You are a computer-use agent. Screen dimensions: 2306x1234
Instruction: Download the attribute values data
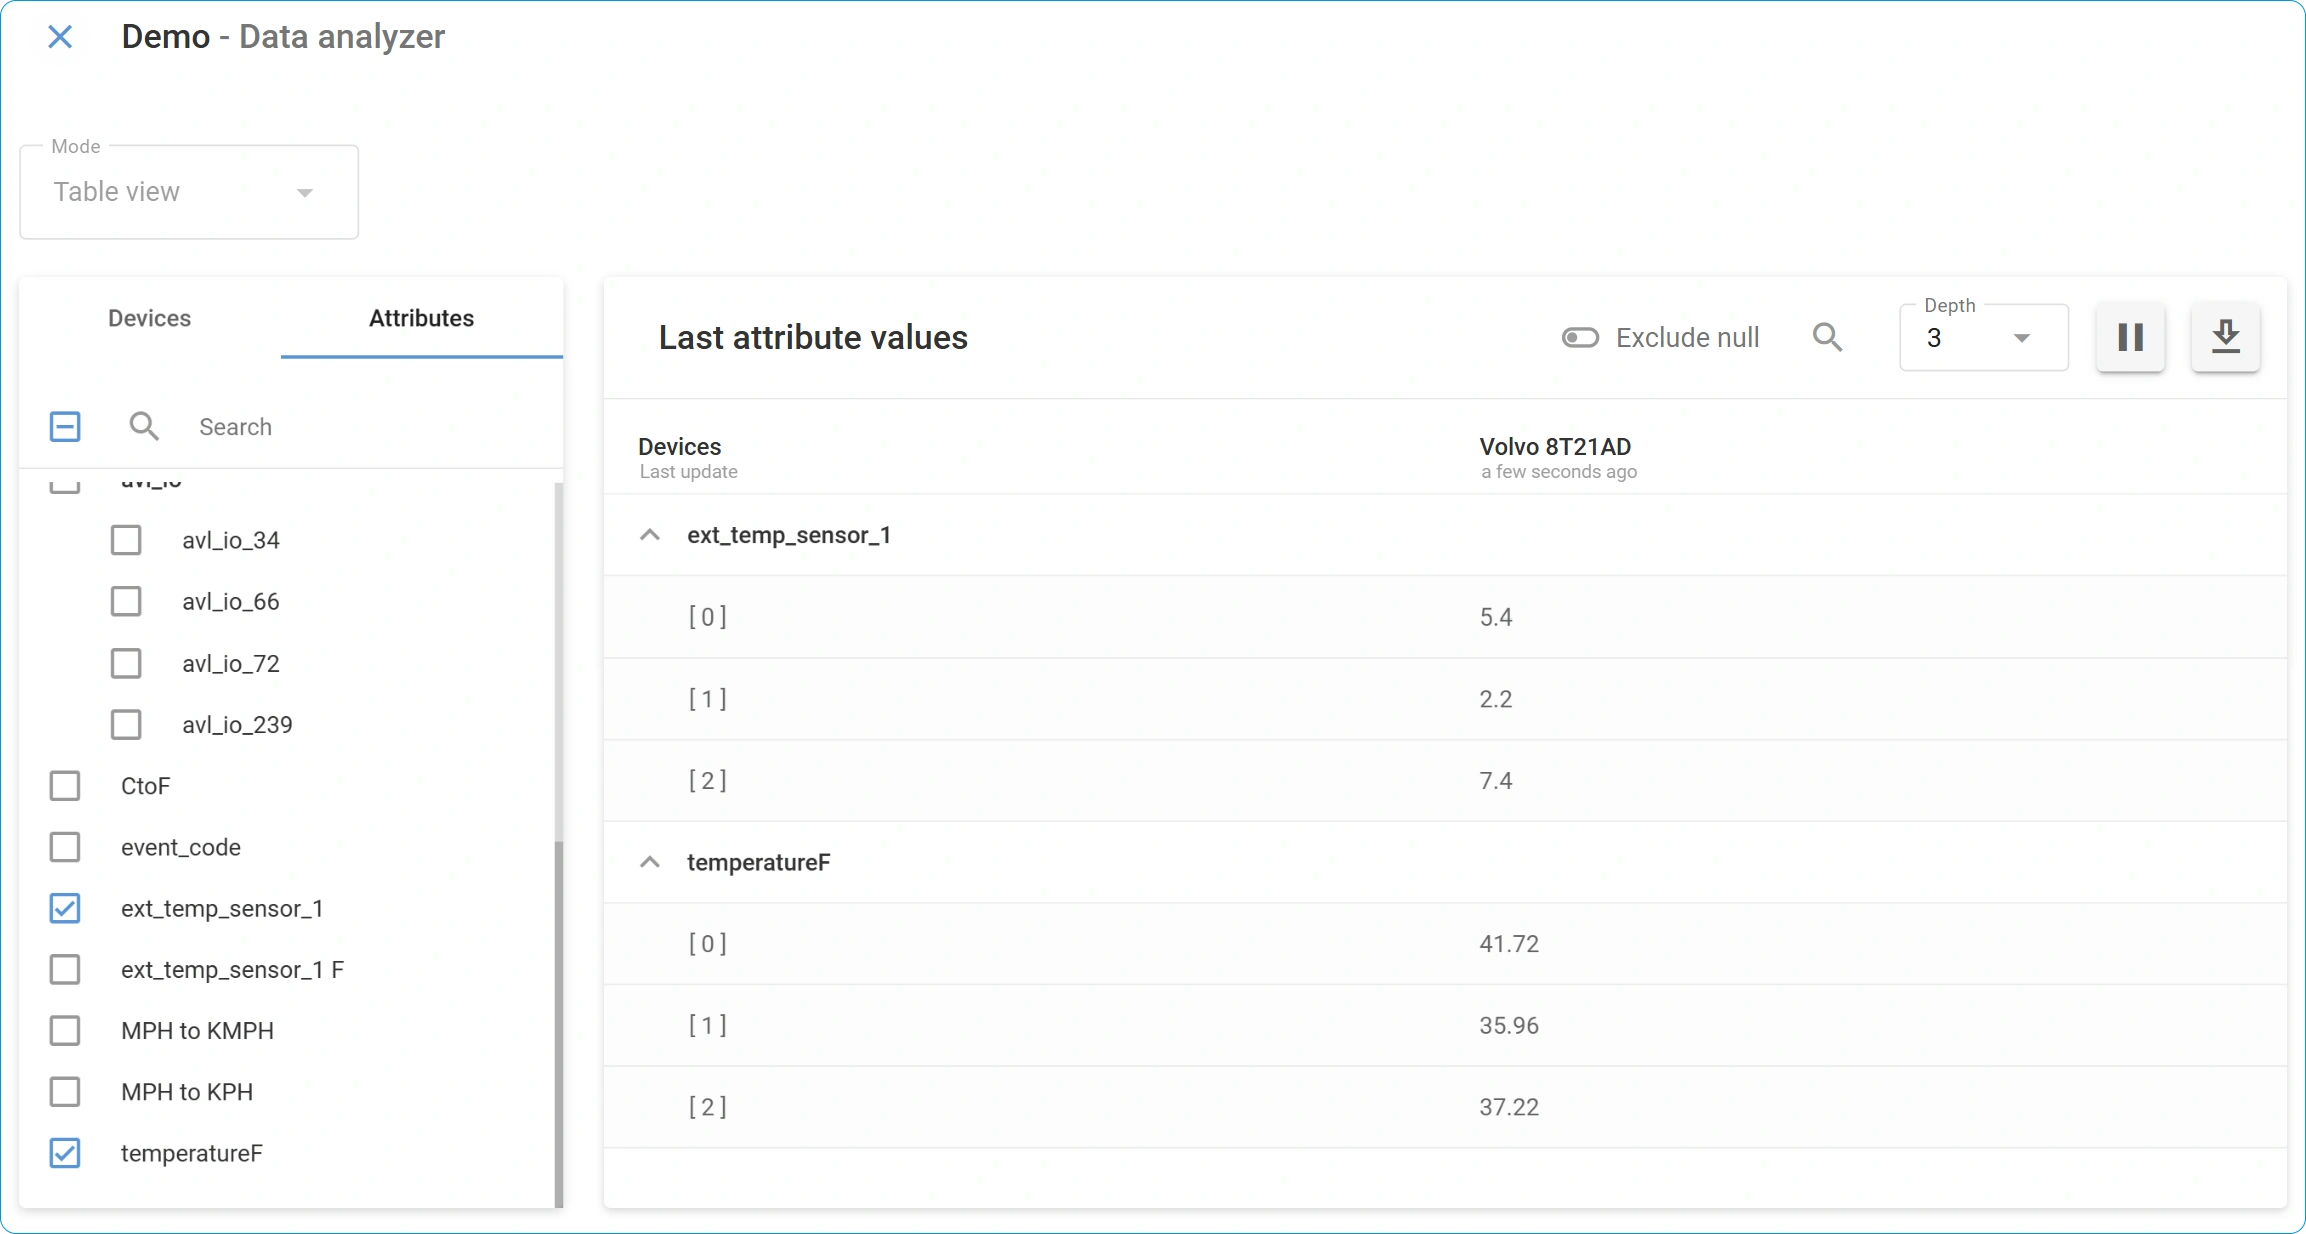click(2225, 337)
